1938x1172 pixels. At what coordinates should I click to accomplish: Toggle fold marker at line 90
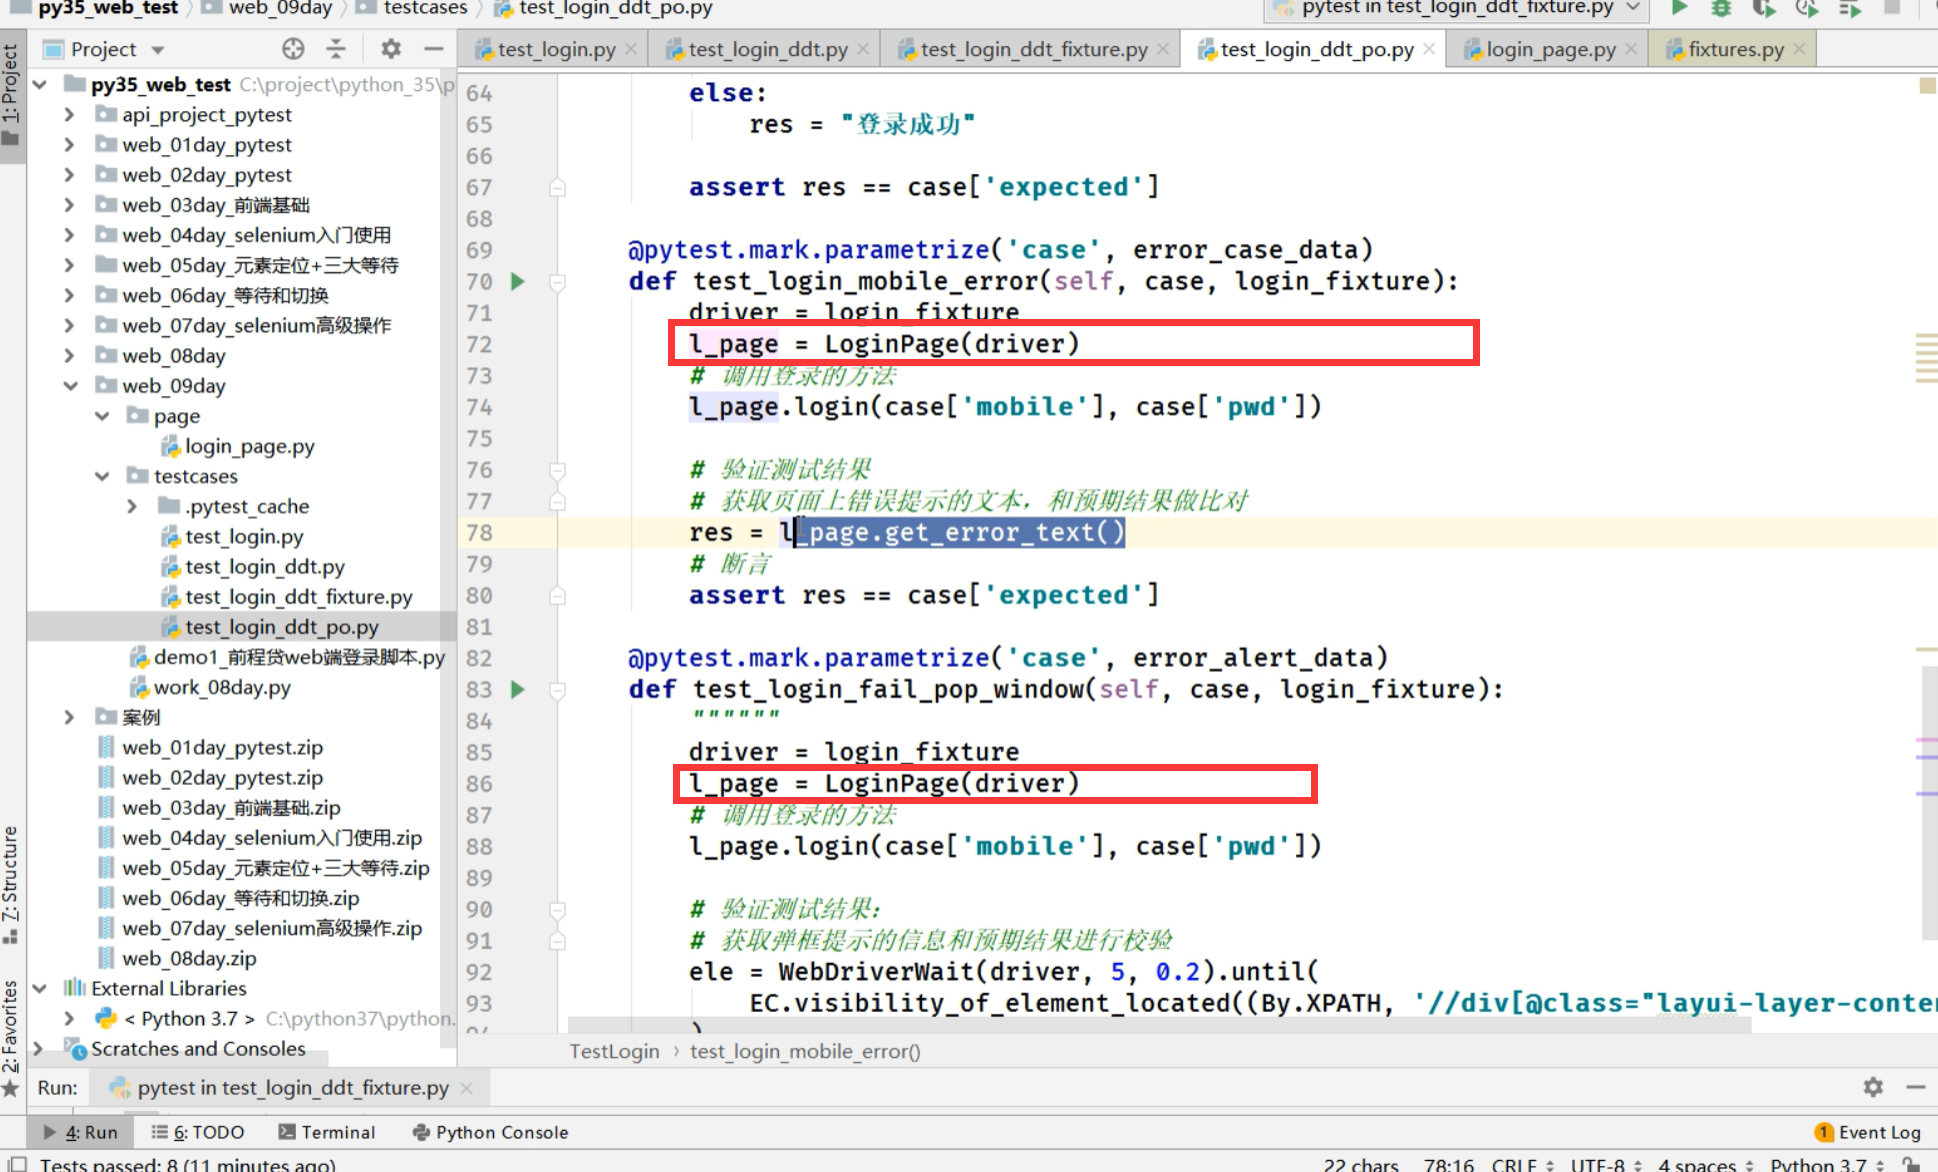click(x=558, y=910)
